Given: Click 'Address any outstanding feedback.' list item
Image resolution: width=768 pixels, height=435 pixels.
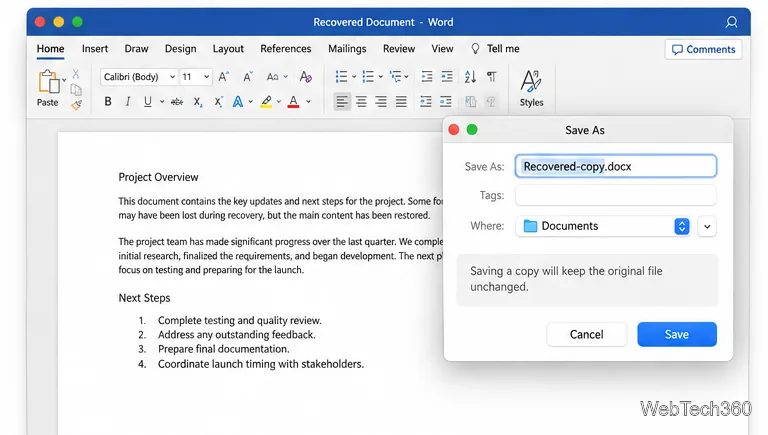Looking at the screenshot, I should pos(237,335).
